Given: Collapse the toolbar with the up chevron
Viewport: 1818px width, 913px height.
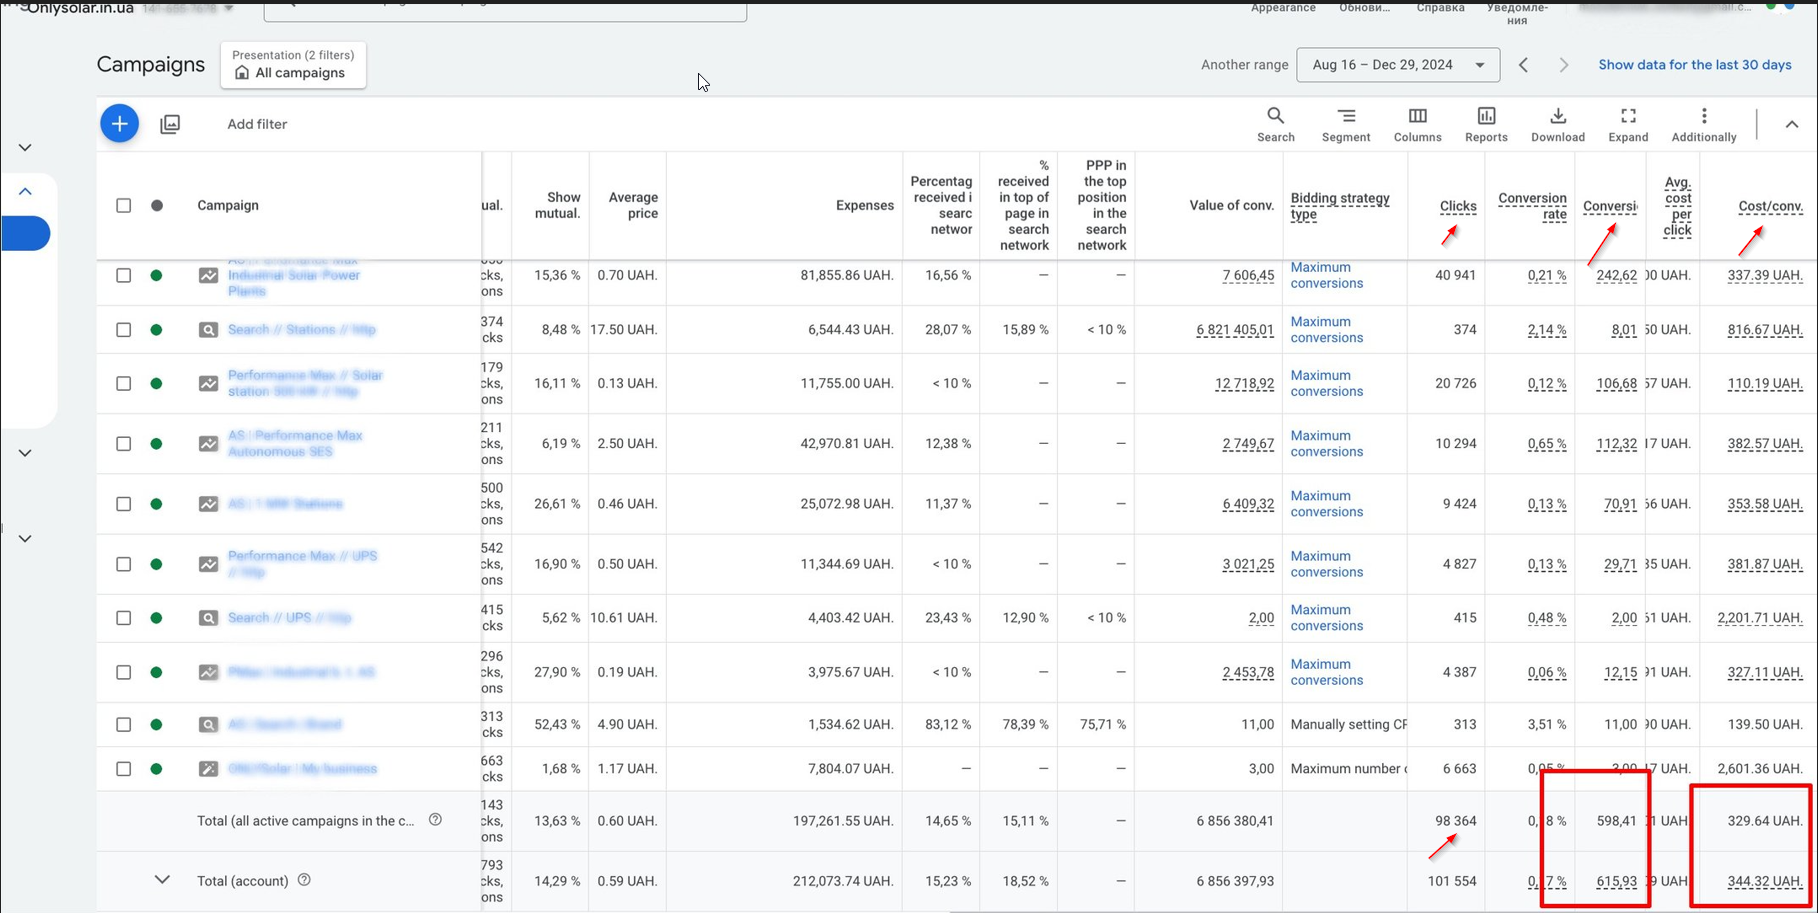Looking at the screenshot, I should click(x=1791, y=125).
